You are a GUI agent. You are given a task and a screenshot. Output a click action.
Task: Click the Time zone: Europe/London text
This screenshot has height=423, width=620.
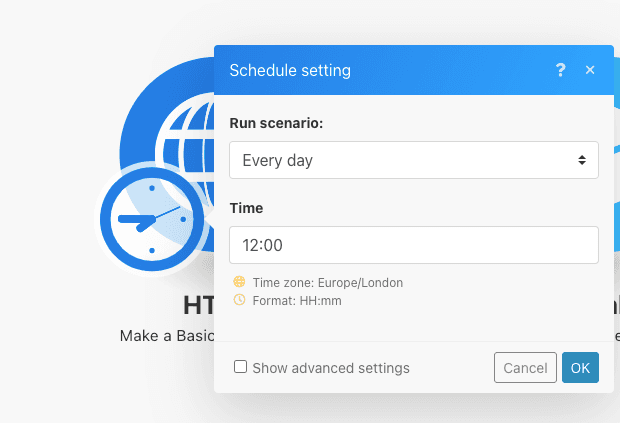point(328,283)
